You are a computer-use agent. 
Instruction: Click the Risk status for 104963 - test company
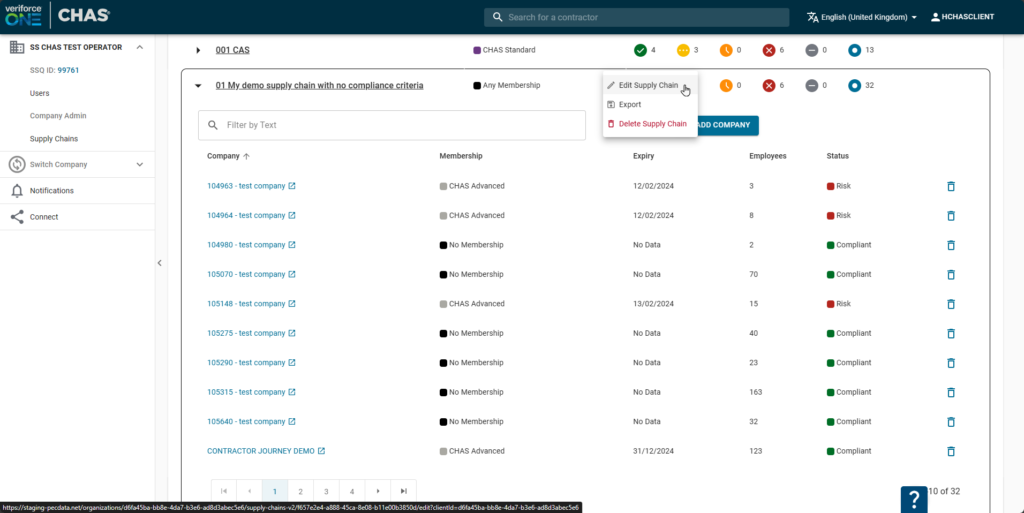(839, 186)
